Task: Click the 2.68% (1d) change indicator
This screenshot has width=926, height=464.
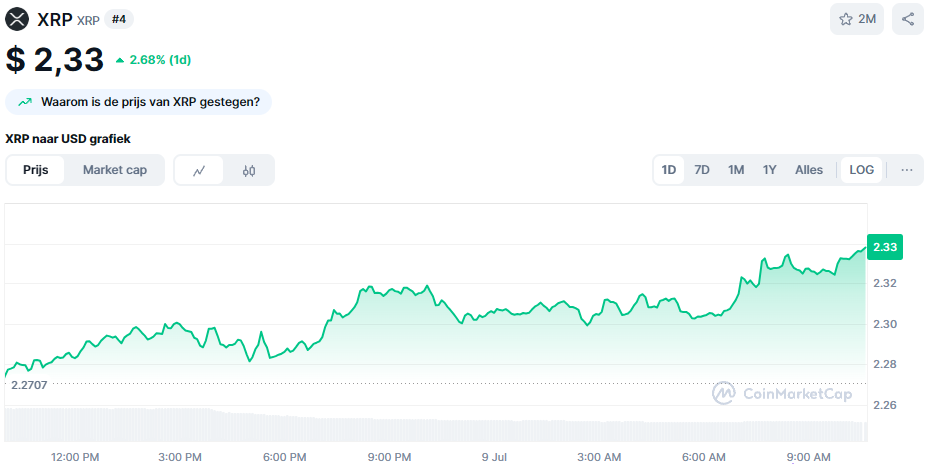Action: (154, 60)
